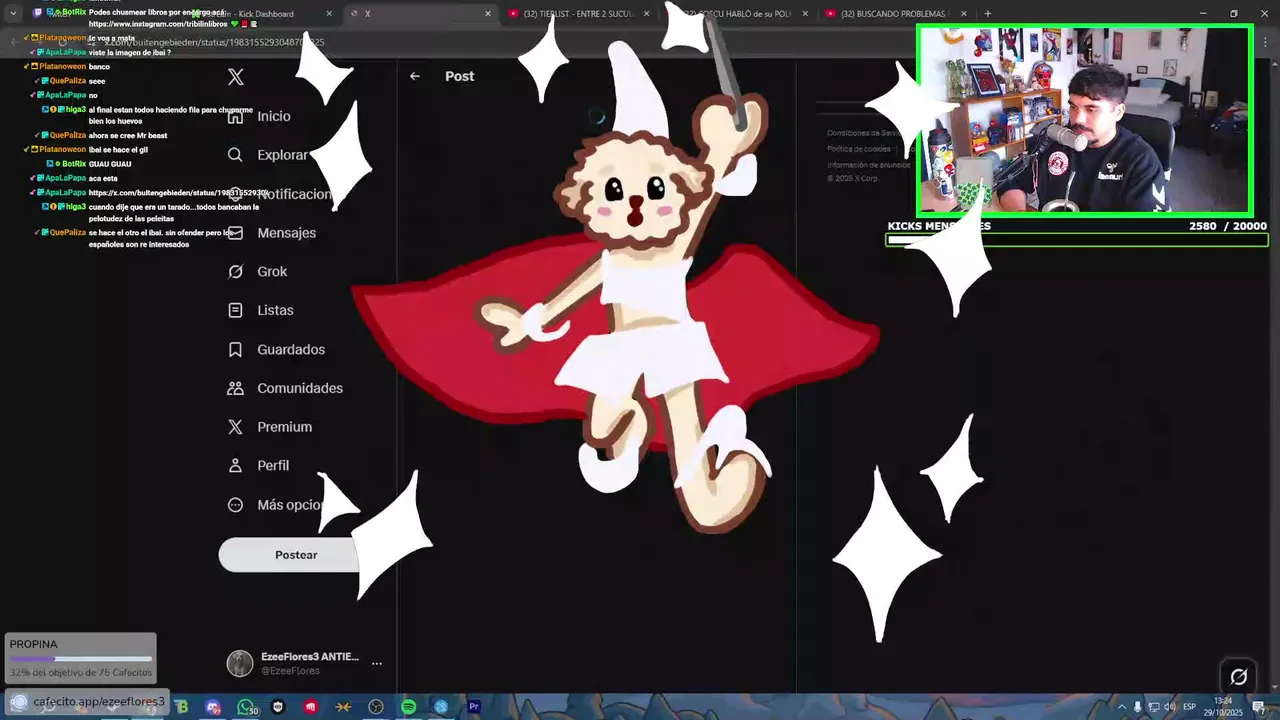Click the envelope icon beside Mensajes
Image resolution: width=1280 pixels, height=720 pixels.
coord(235,233)
